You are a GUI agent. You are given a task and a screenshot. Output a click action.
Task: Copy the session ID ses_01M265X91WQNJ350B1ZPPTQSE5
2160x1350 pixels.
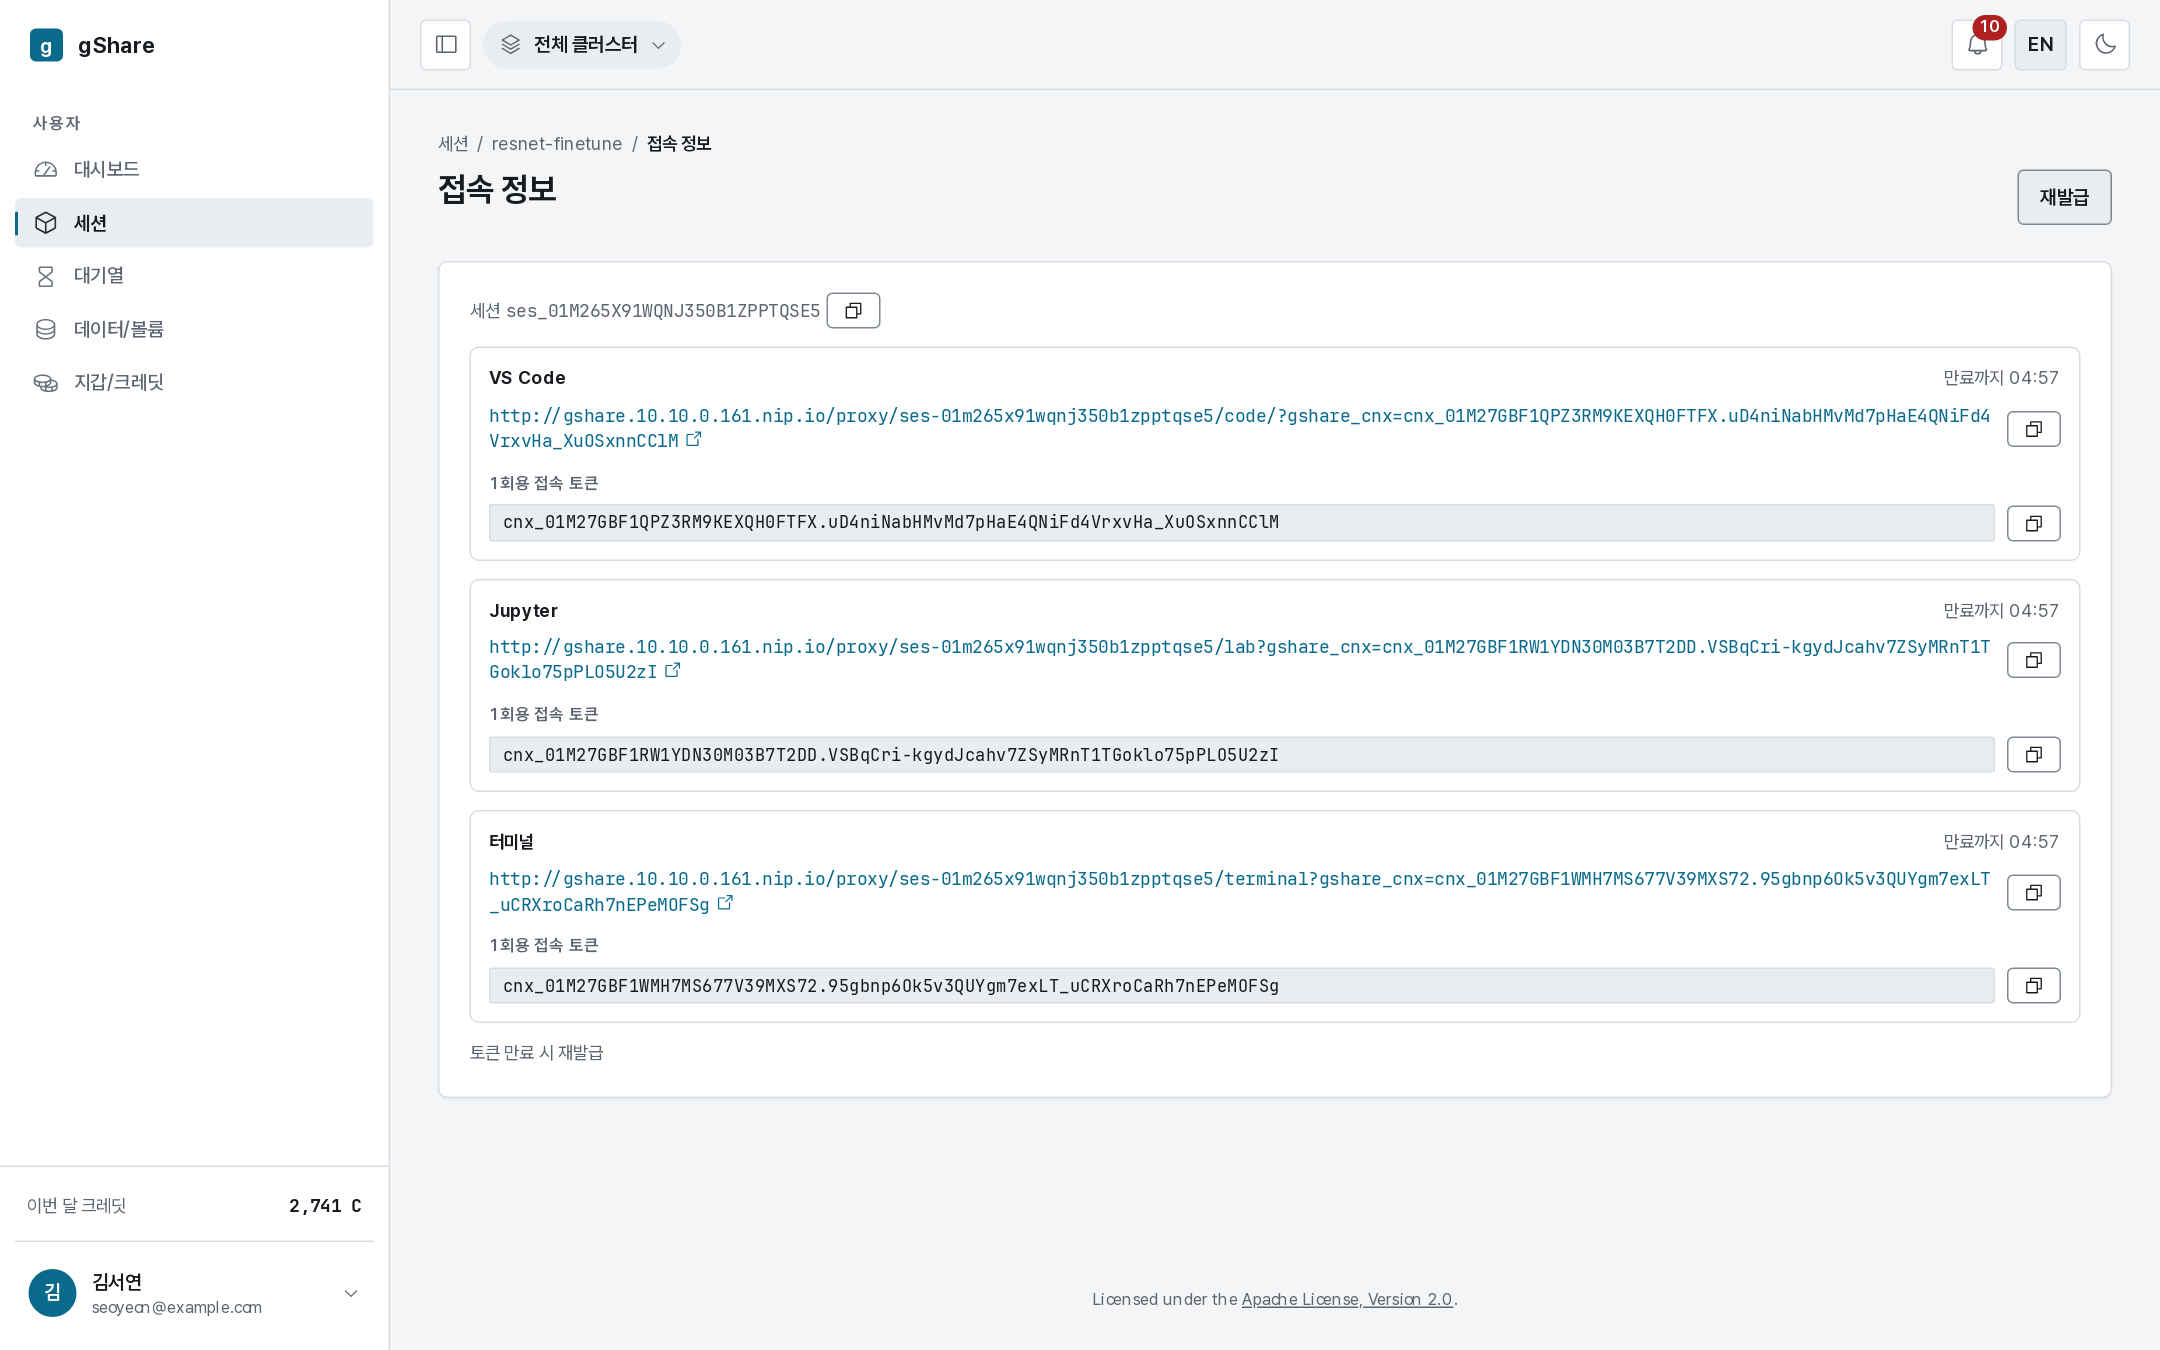click(x=853, y=310)
